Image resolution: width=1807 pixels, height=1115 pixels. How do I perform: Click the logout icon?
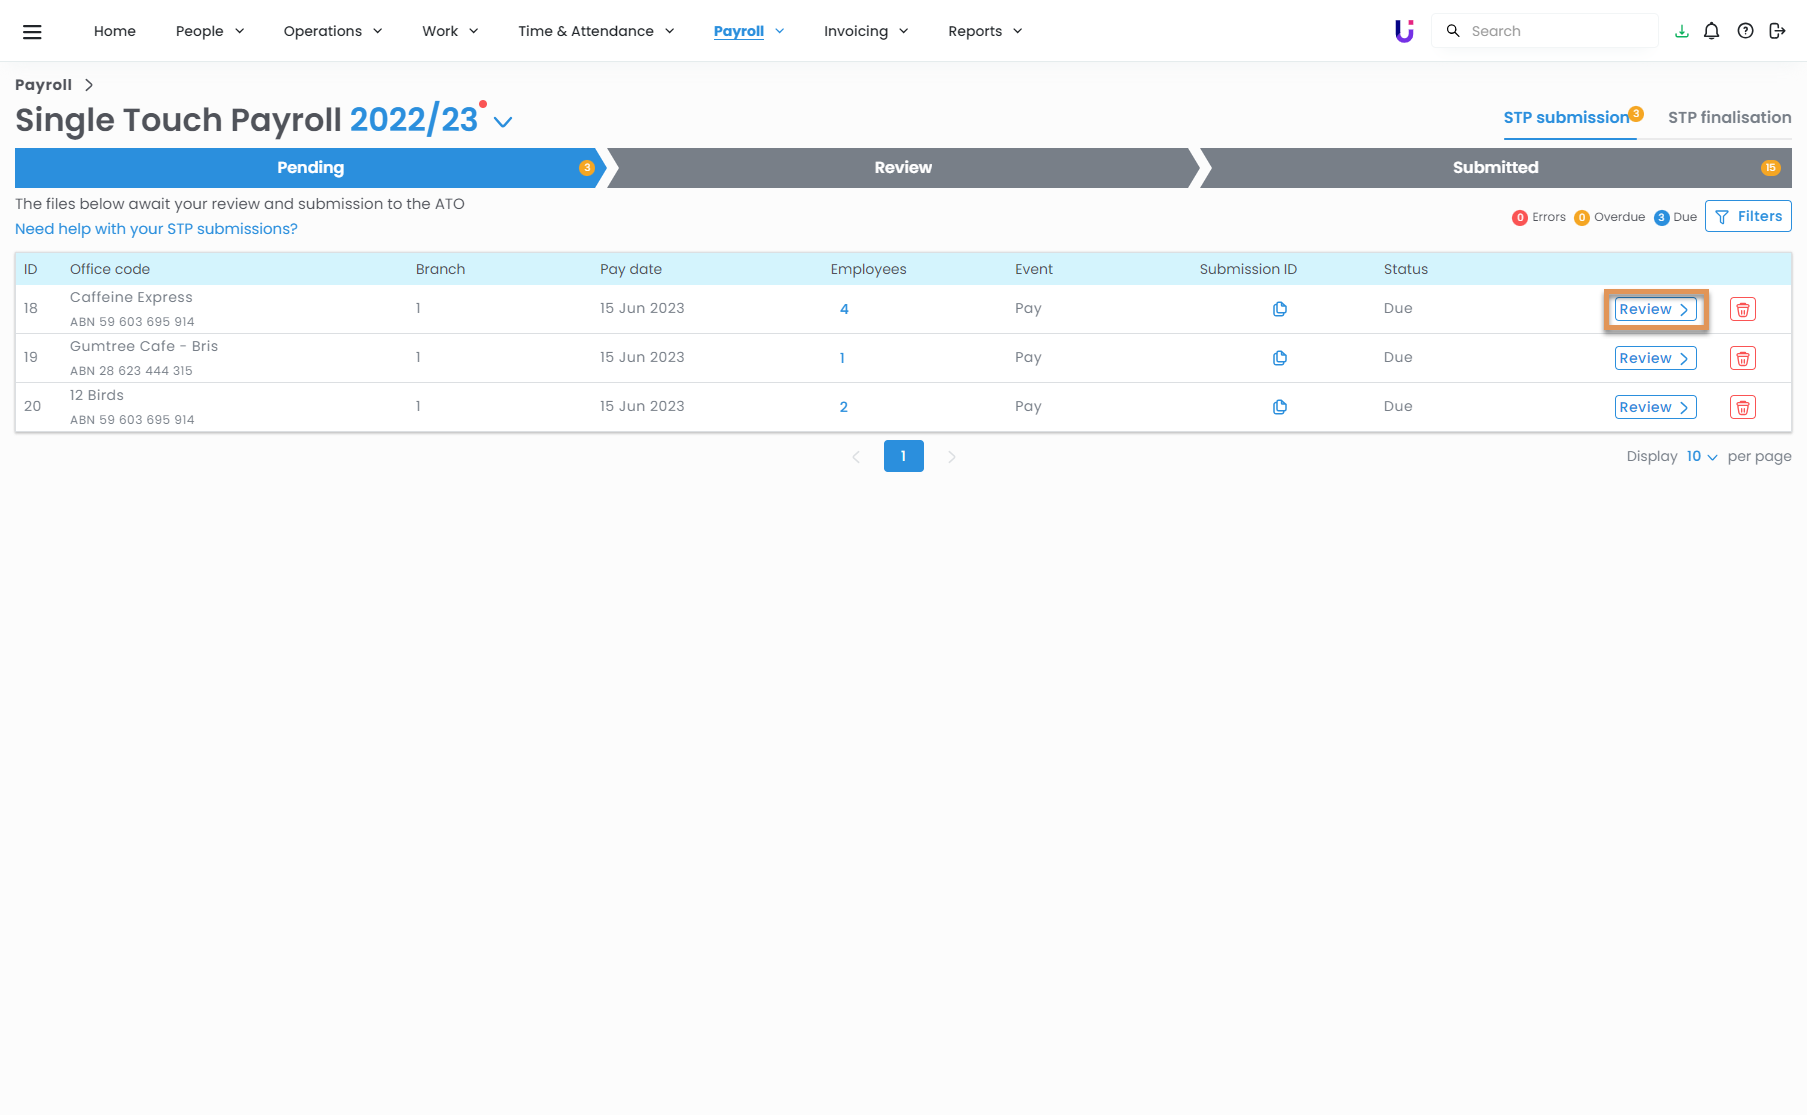click(1777, 31)
